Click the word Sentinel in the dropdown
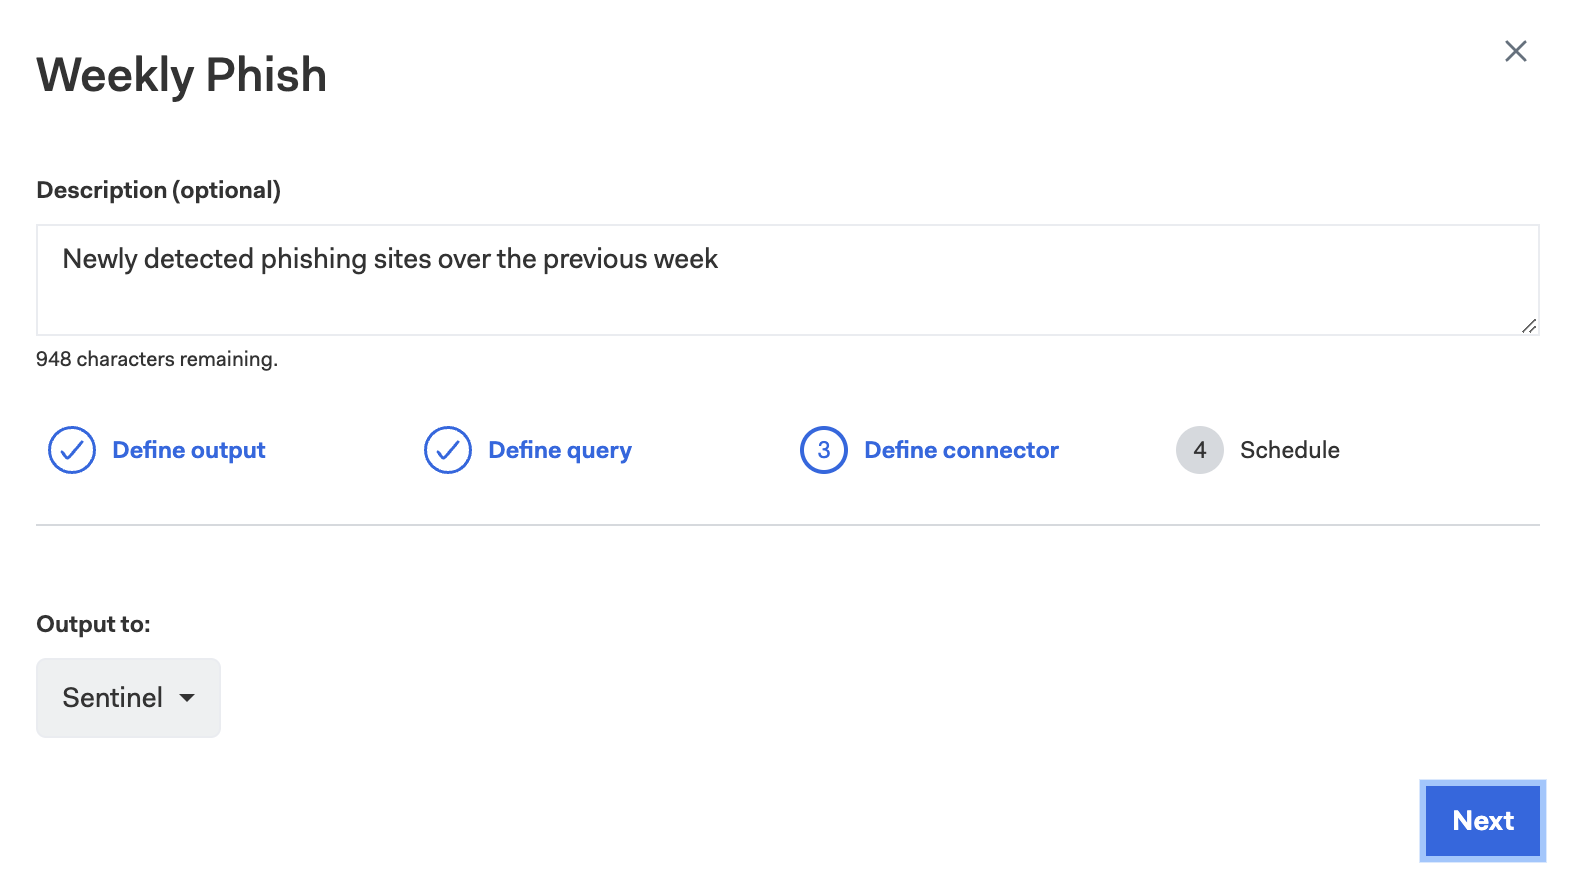This screenshot has width=1574, height=870. 112,698
